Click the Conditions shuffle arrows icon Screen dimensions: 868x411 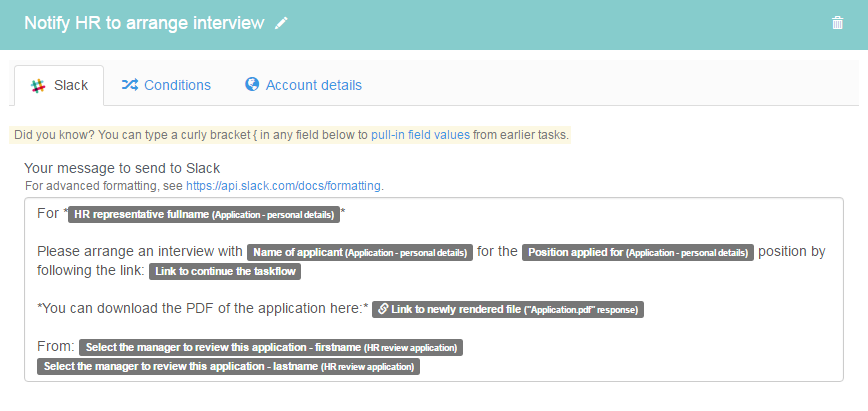pos(130,85)
